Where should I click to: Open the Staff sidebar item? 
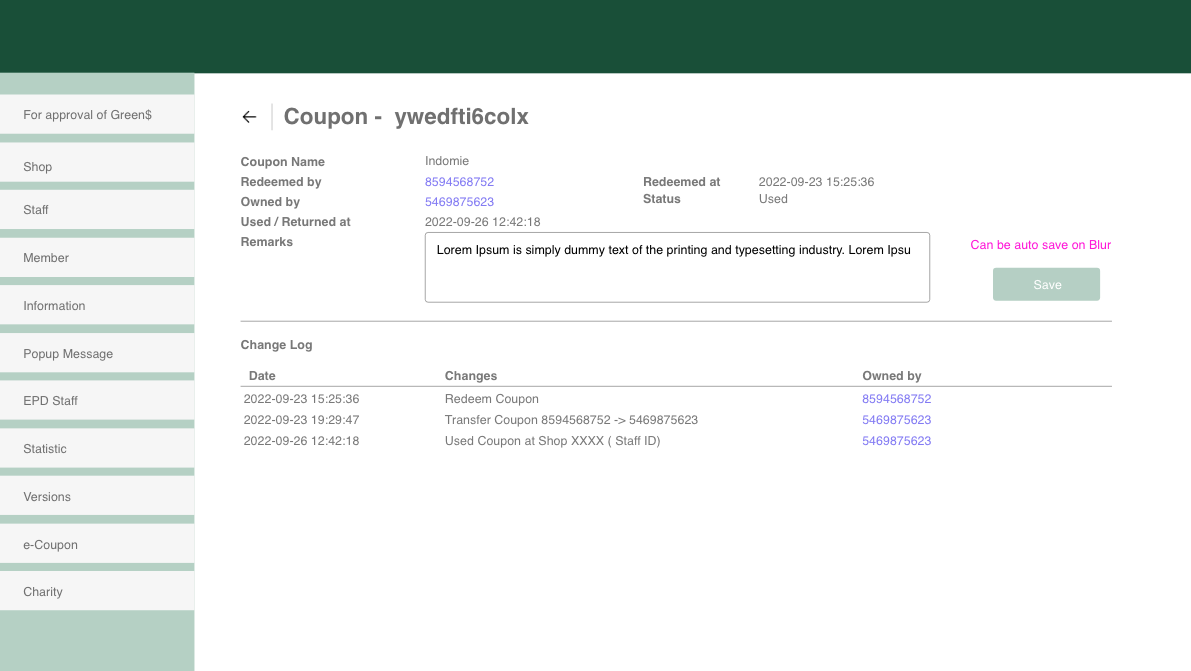(97, 210)
